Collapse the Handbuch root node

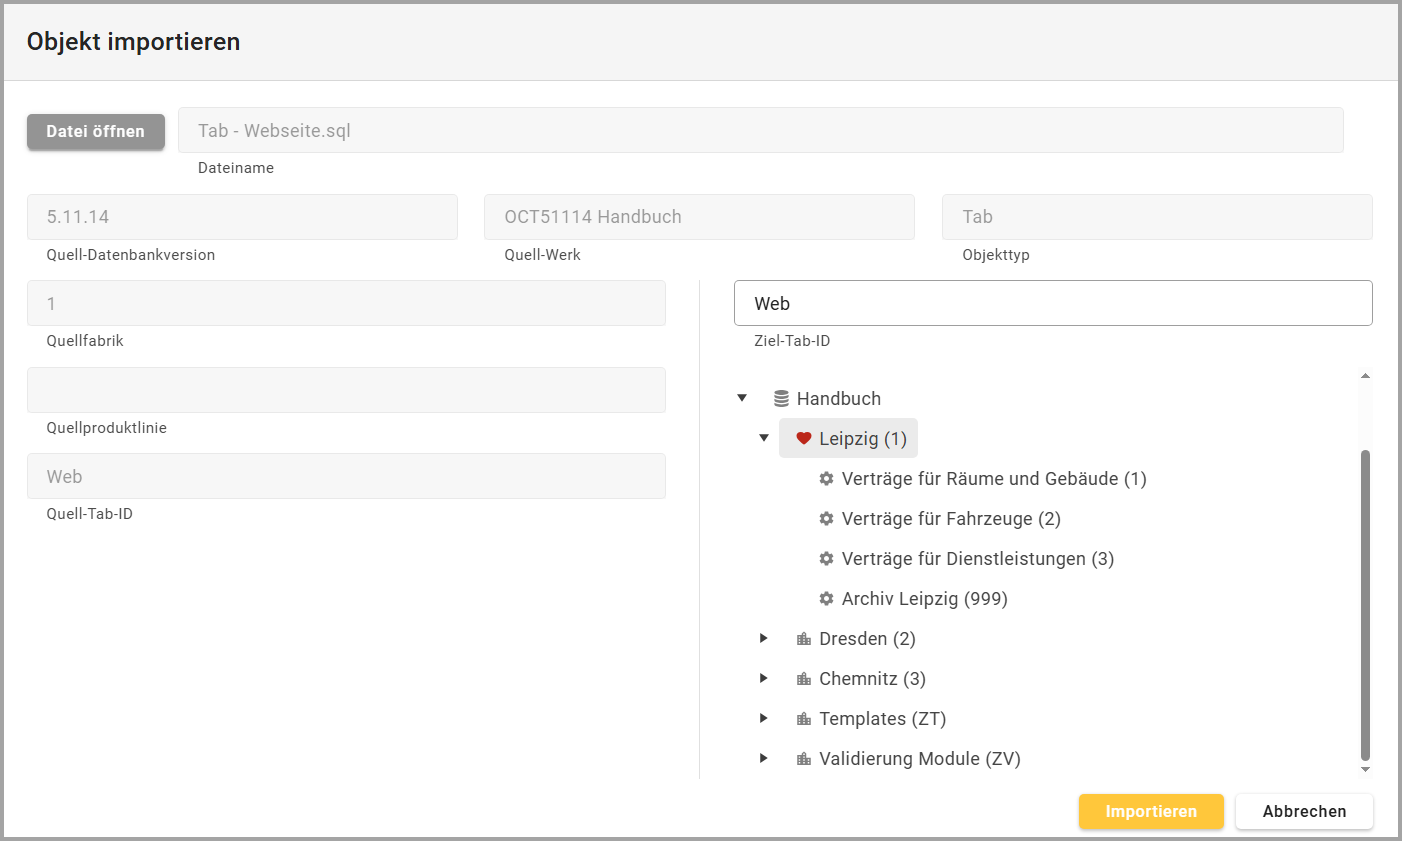pyautogui.click(x=742, y=398)
